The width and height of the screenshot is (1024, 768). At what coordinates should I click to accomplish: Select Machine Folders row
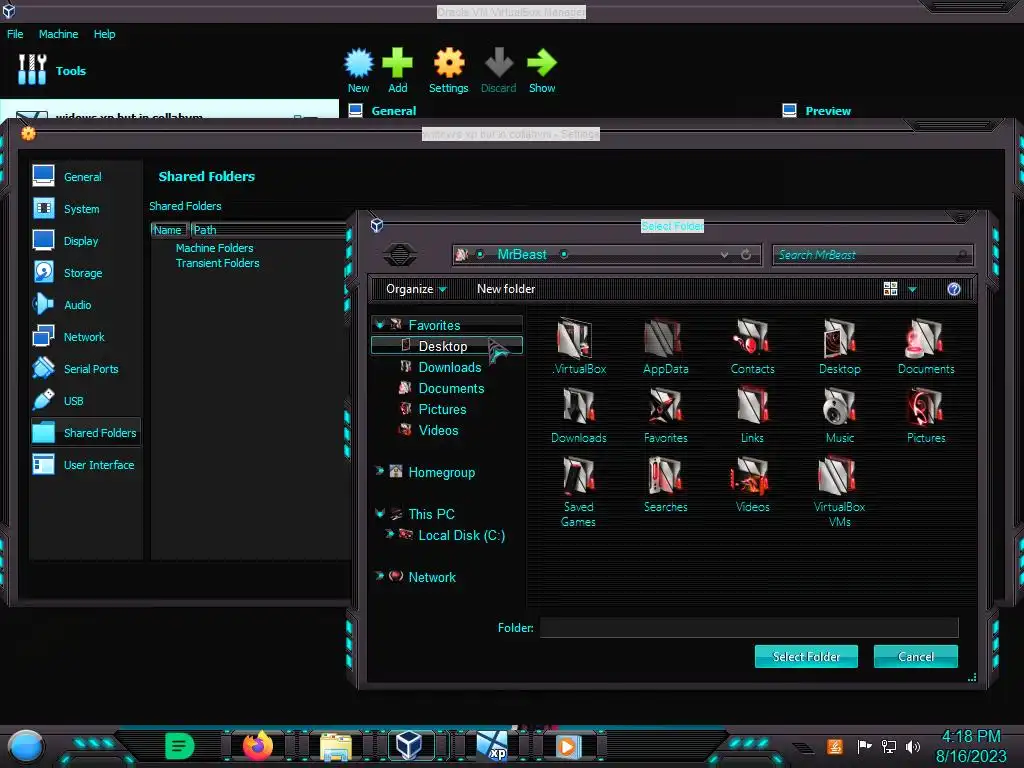(214, 248)
